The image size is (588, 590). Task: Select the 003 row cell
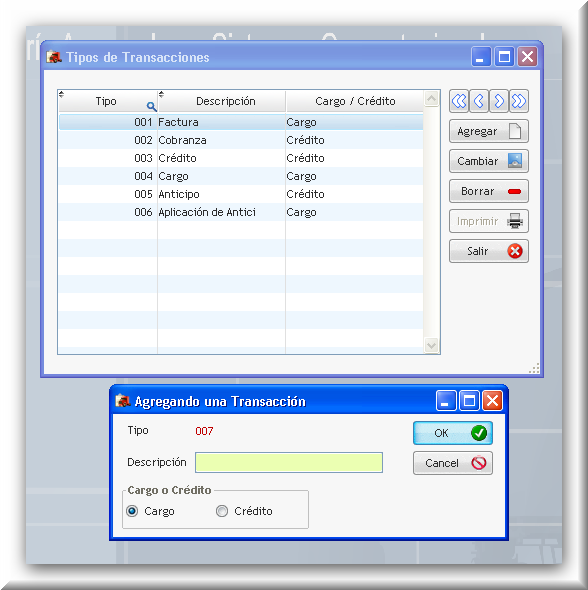(108, 158)
